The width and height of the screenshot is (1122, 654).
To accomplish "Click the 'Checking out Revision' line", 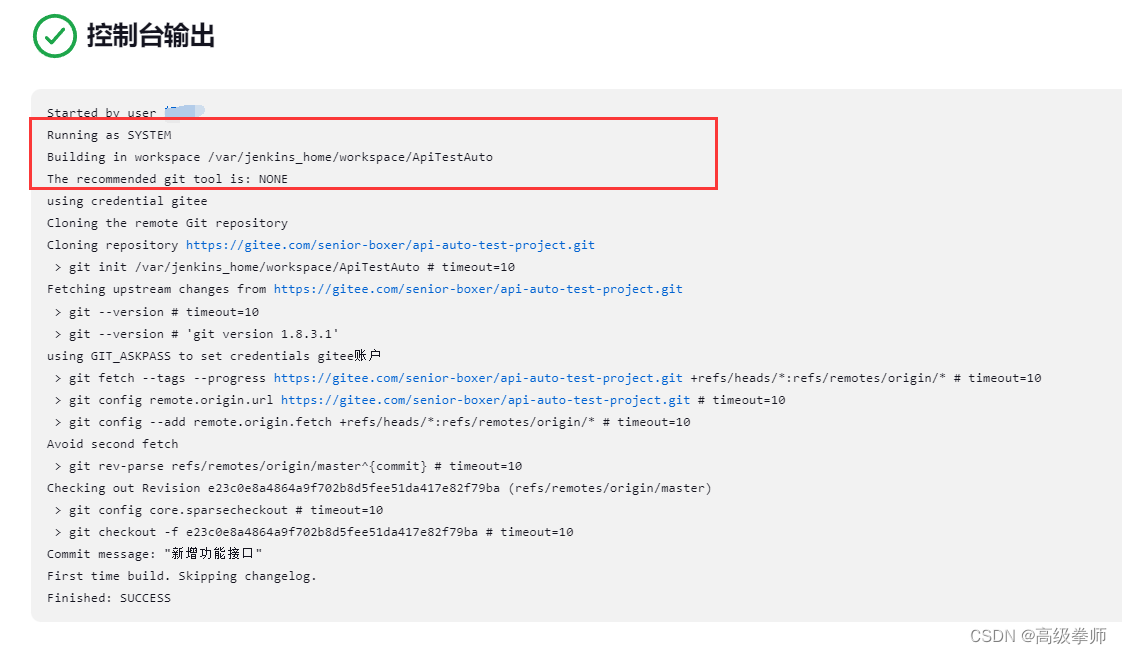I will point(379,488).
